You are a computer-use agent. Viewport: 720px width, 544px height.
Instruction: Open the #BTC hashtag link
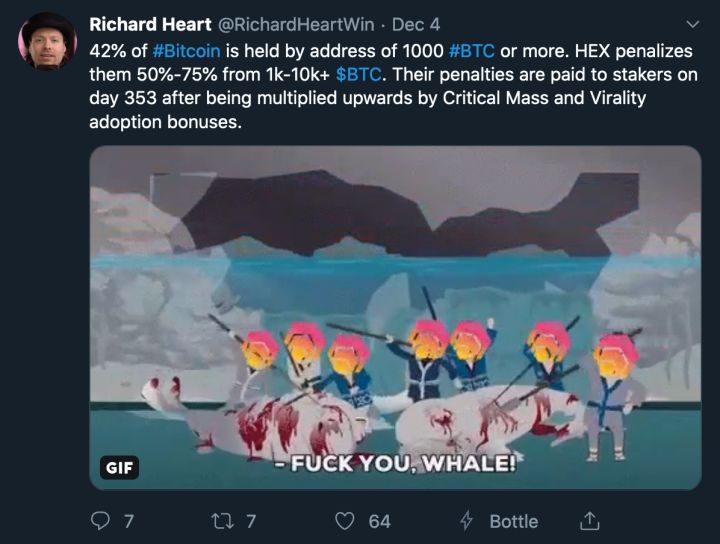[x=479, y=49]
